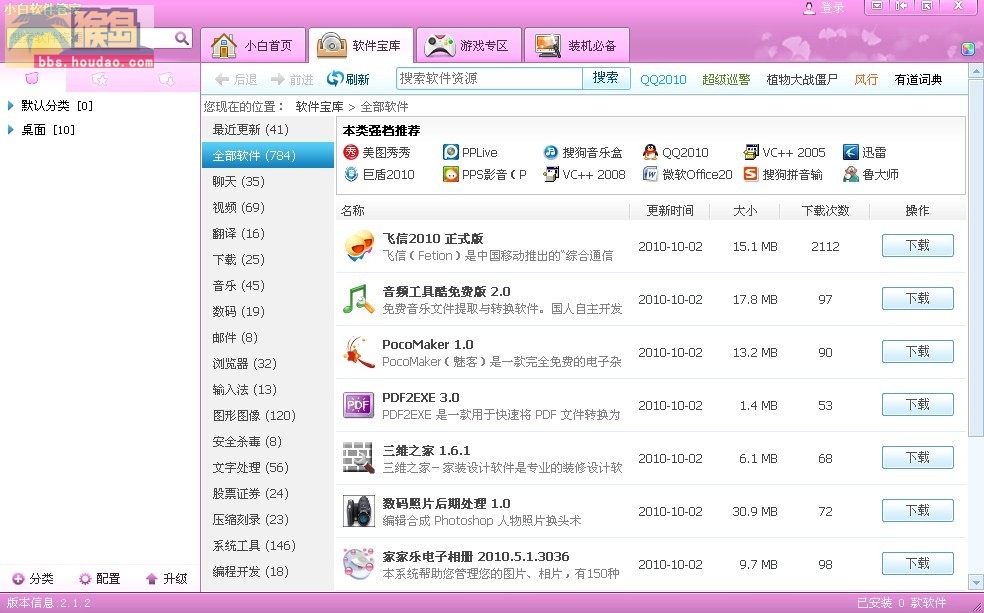Select the 搜狗音乐盒 recommended icon
This screenshot has height=613, width=984.
pyautogui.click(x=550, y=152)
